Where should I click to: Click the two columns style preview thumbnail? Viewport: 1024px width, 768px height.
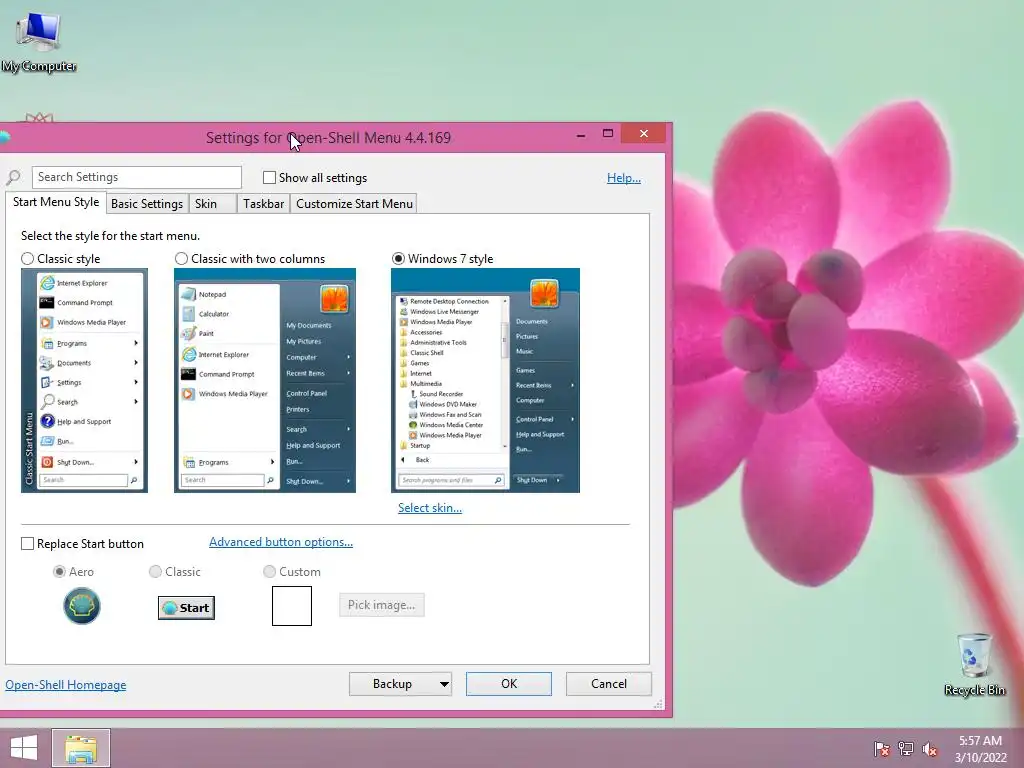(x=264, y=380)
